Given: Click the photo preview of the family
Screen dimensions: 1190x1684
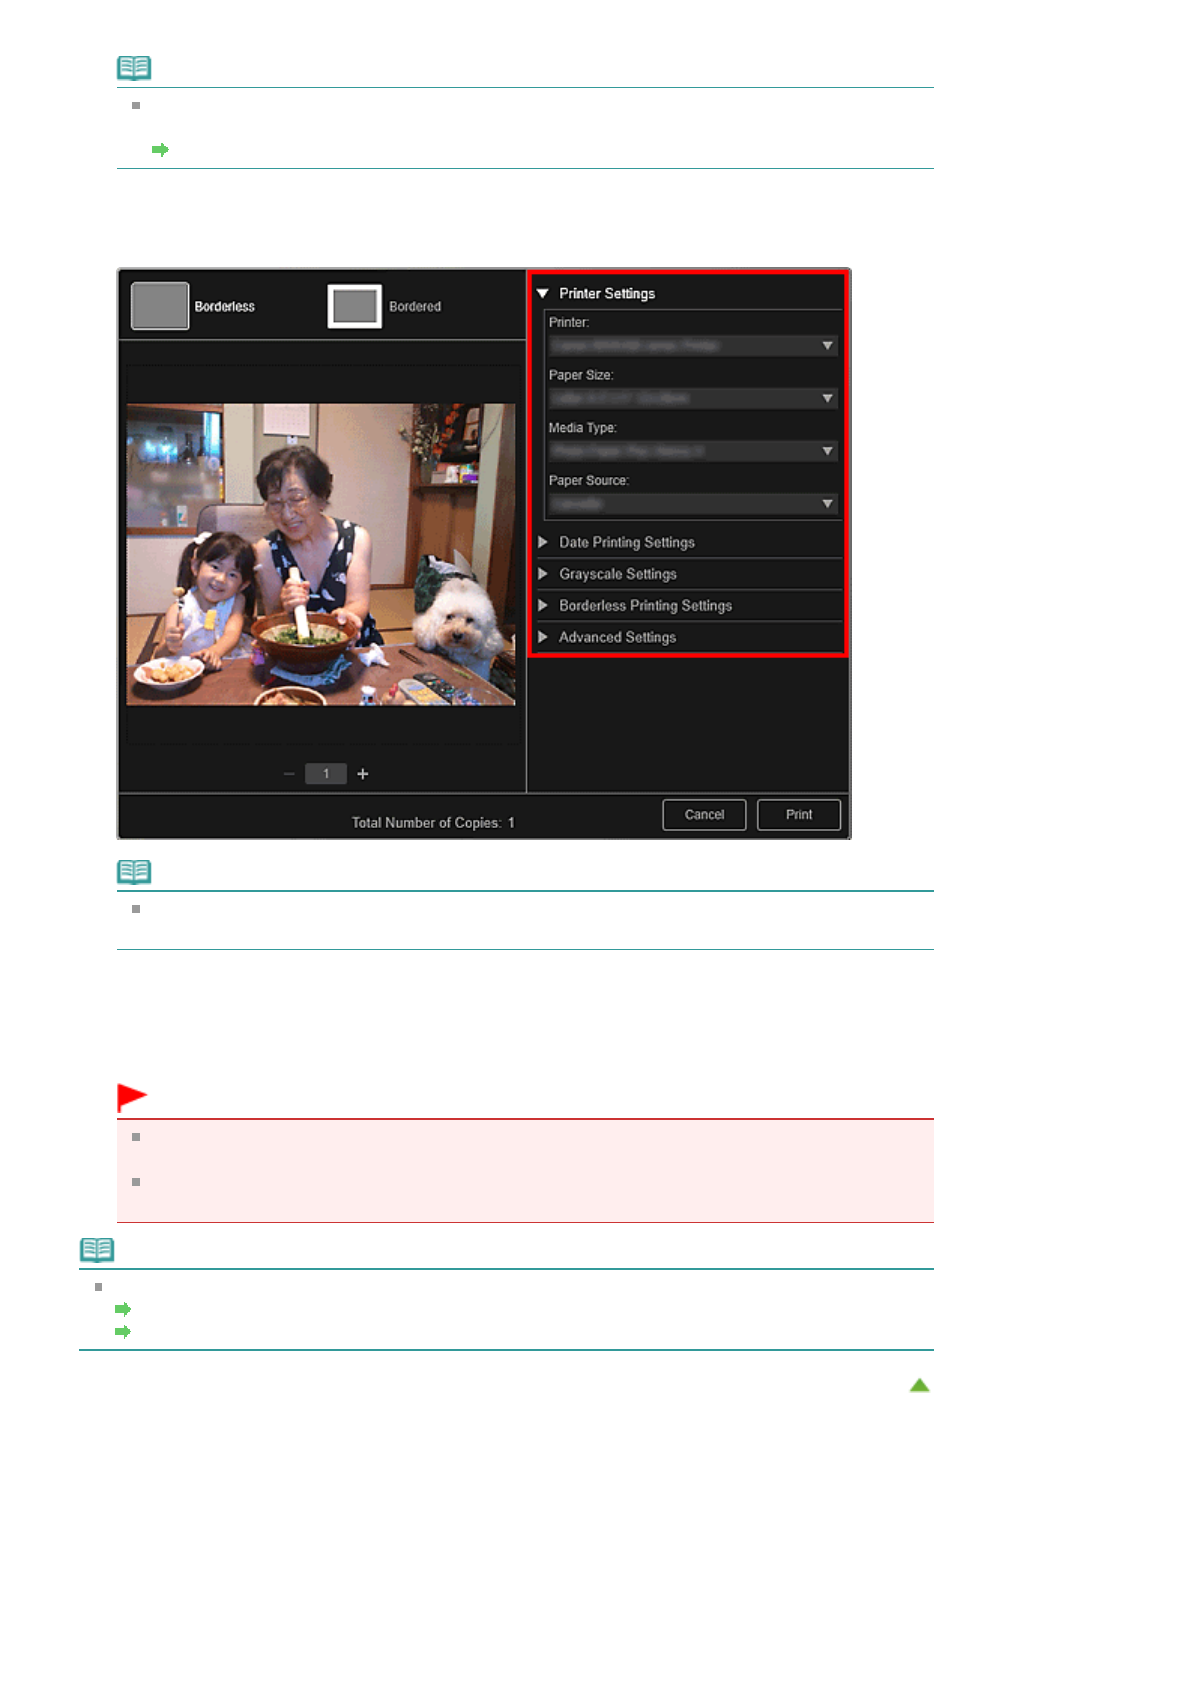Looking at the screenshot, I should pyautogui.click(x=321, y=554).
